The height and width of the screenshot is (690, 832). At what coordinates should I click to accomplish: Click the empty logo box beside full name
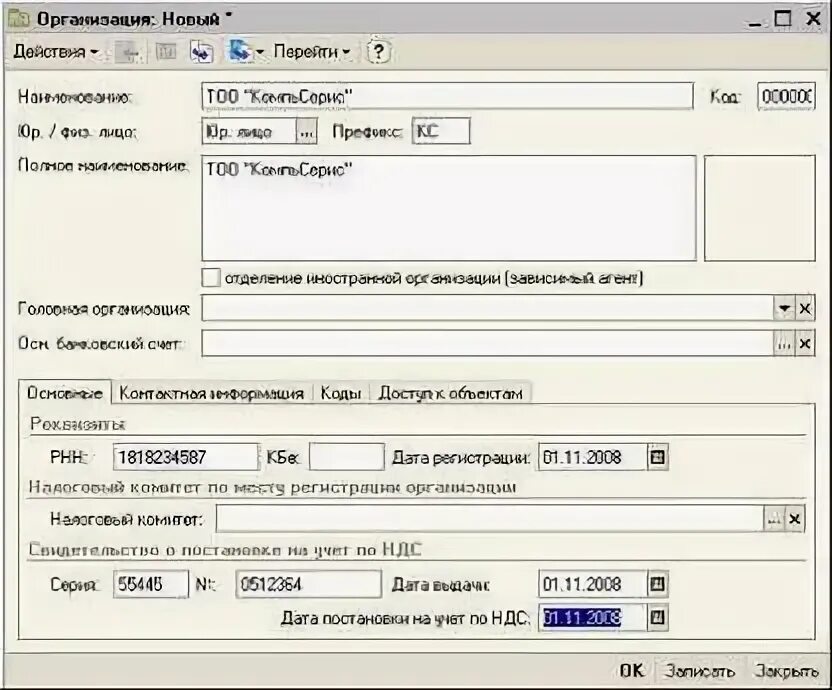(759, 208)
